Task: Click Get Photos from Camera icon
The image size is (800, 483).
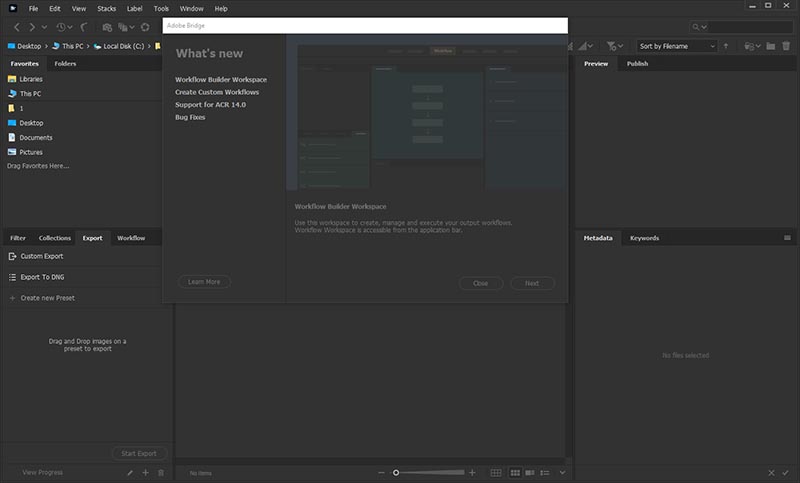Action: coord(107,27)
